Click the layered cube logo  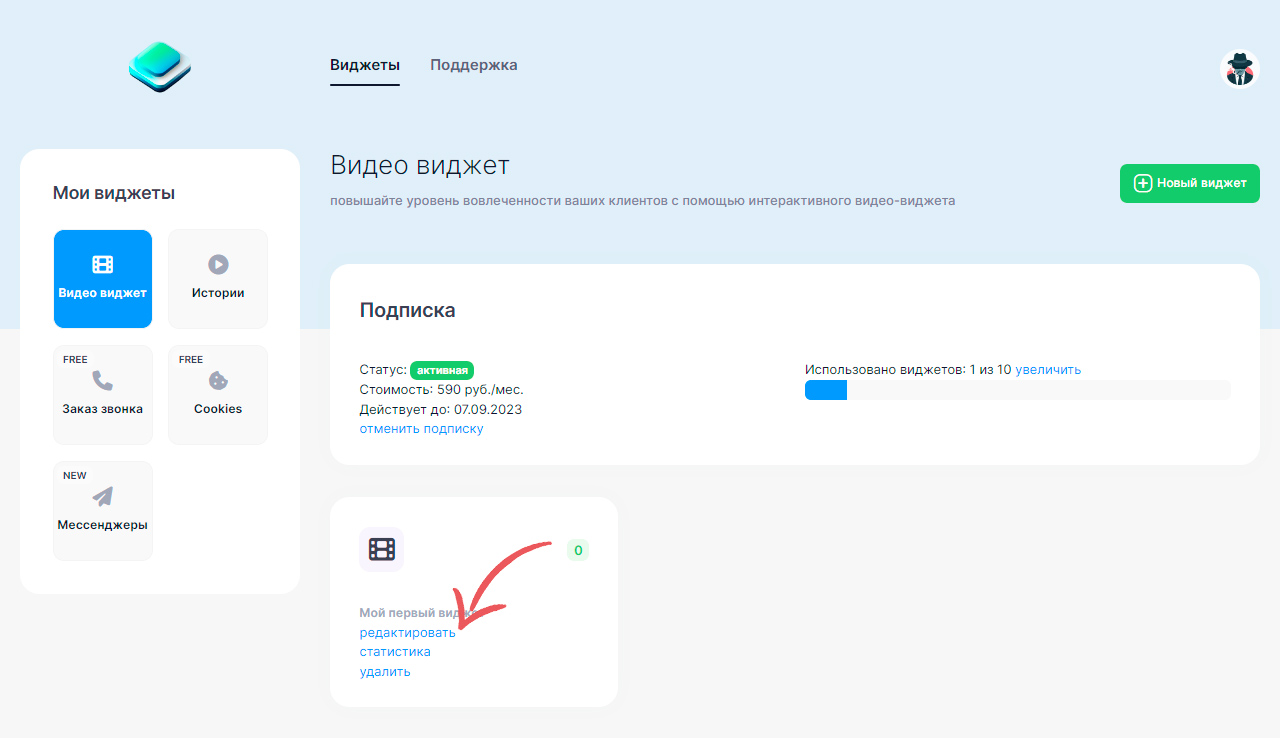pyautogui.click(x=160, y=67)
